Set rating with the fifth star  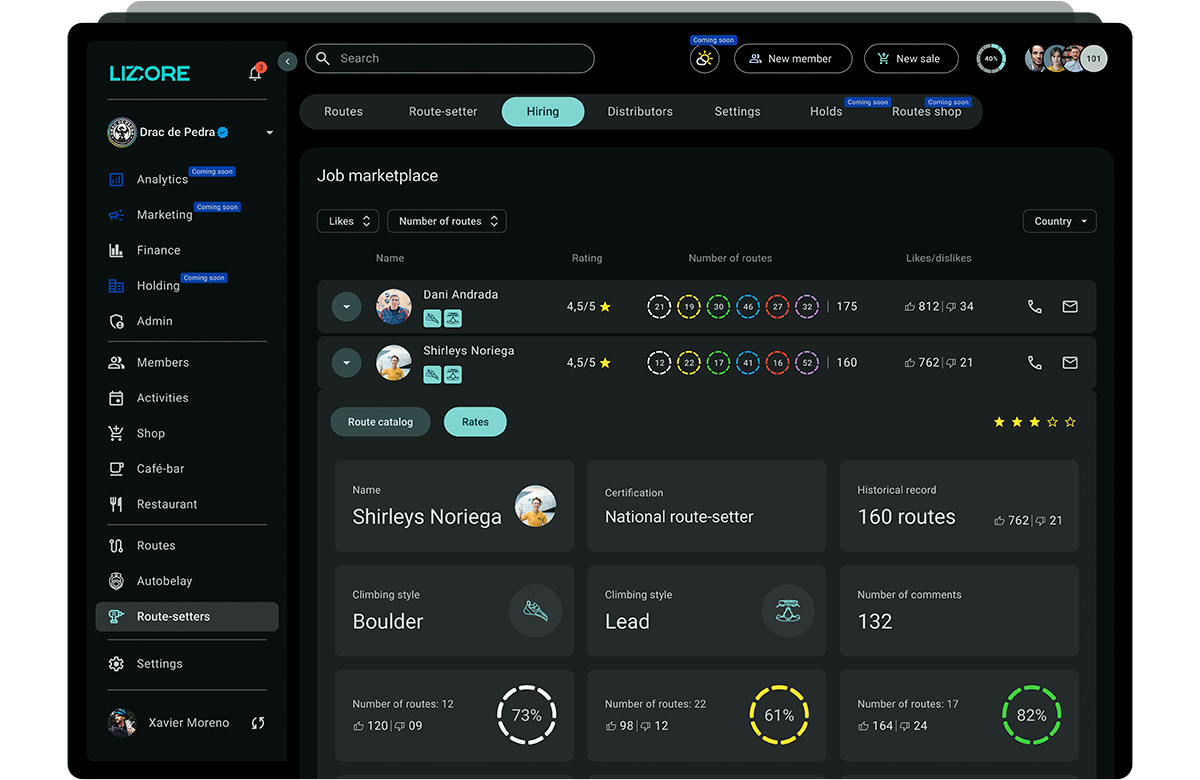[1070, 422]
